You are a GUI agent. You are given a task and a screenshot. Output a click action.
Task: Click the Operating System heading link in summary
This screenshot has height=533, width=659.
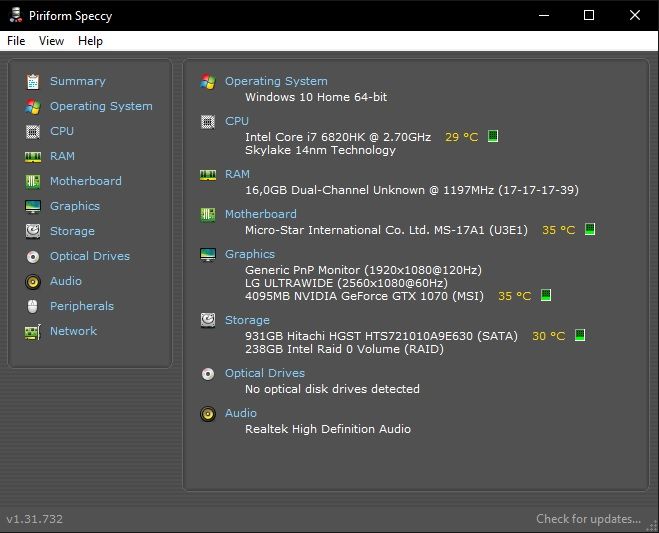click(276, 81)
